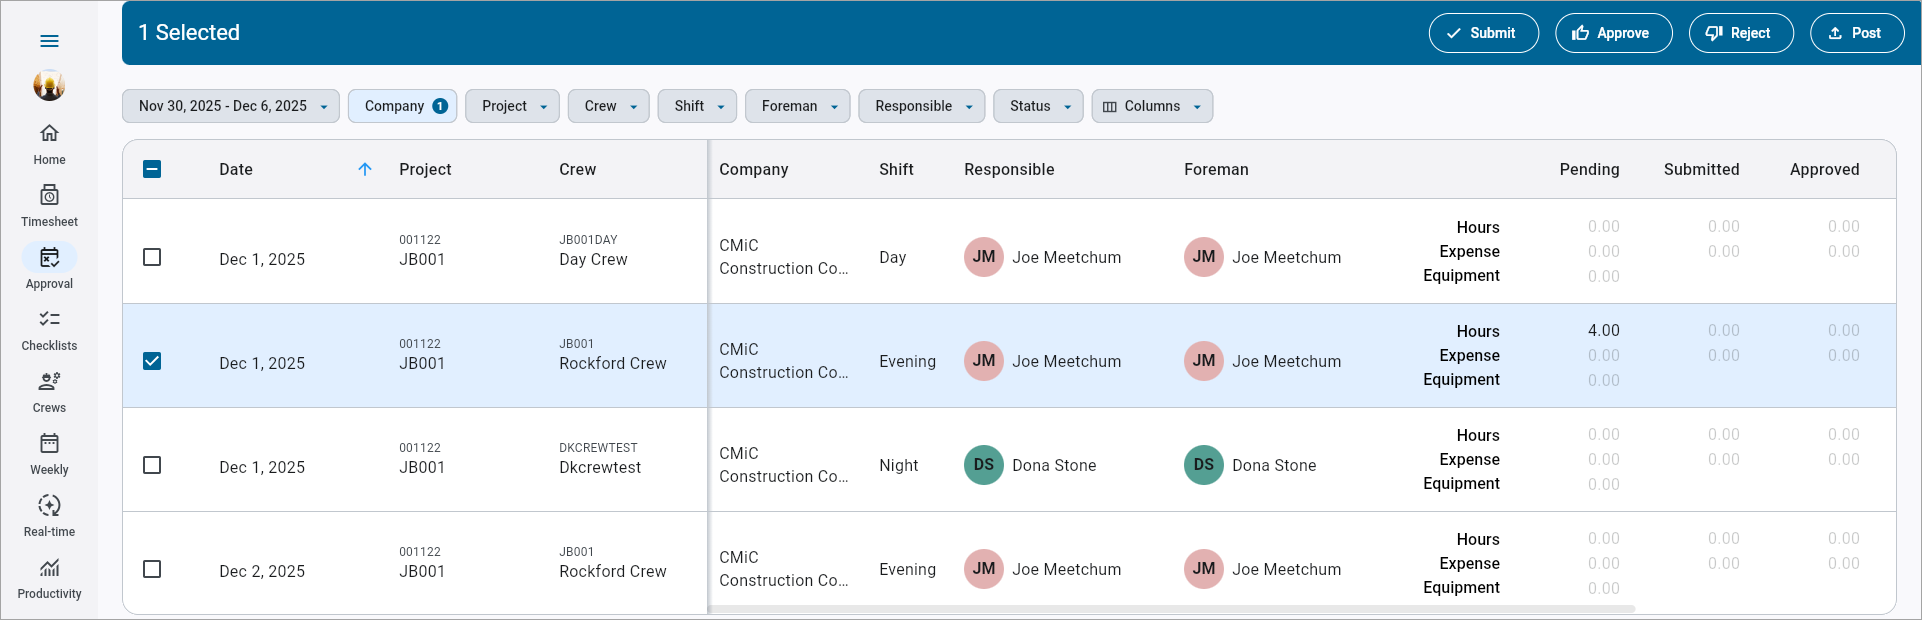Image resolution: width=1922 pixels, height=620 pixels.
Task: Click the 4.00 pending hours value
Action: pyautogui.click(x=1604, y=330)
